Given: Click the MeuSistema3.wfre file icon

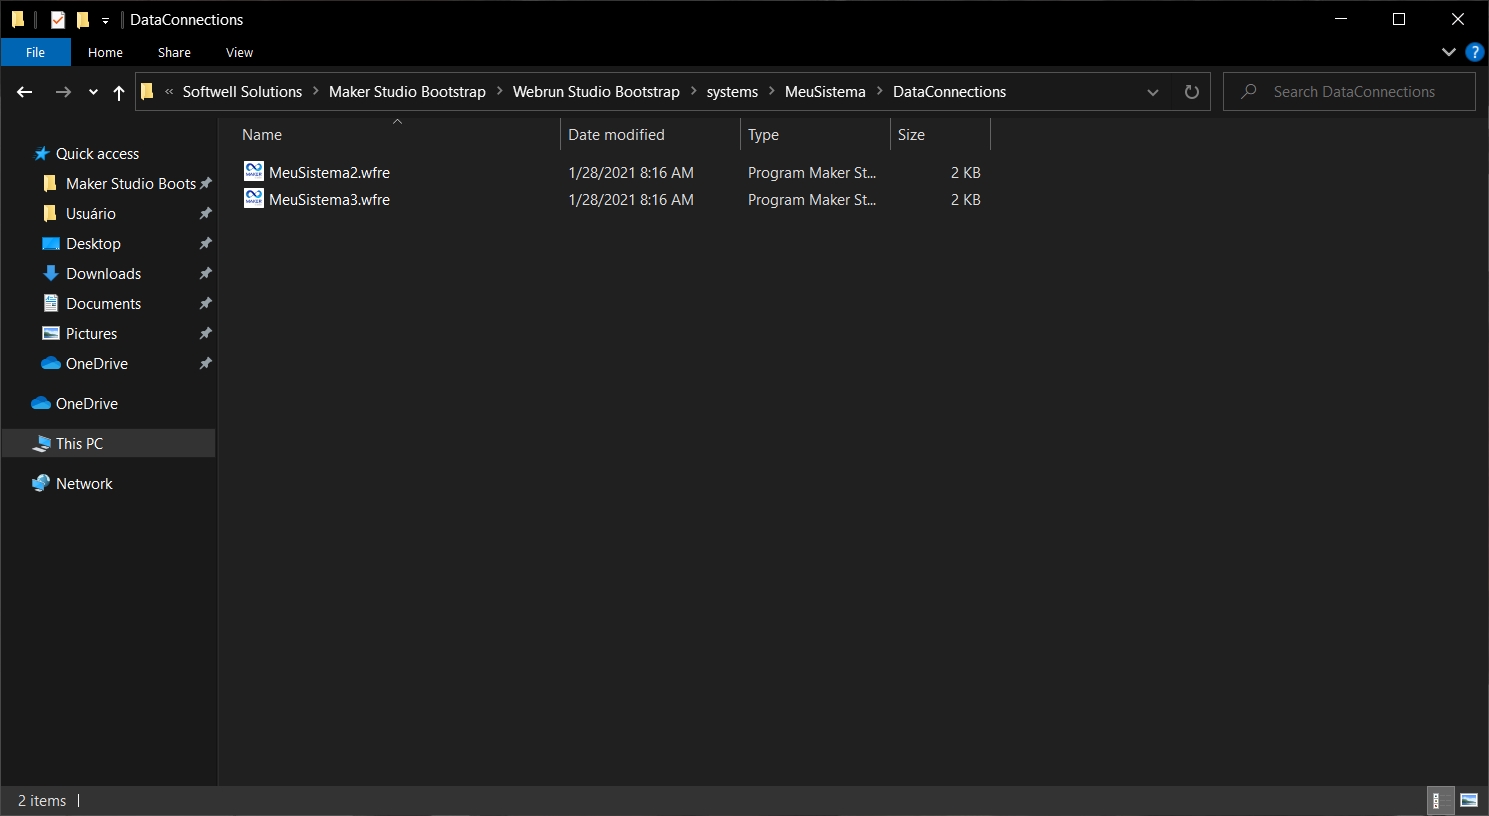Looking at the screenshot, I should 254,199.
